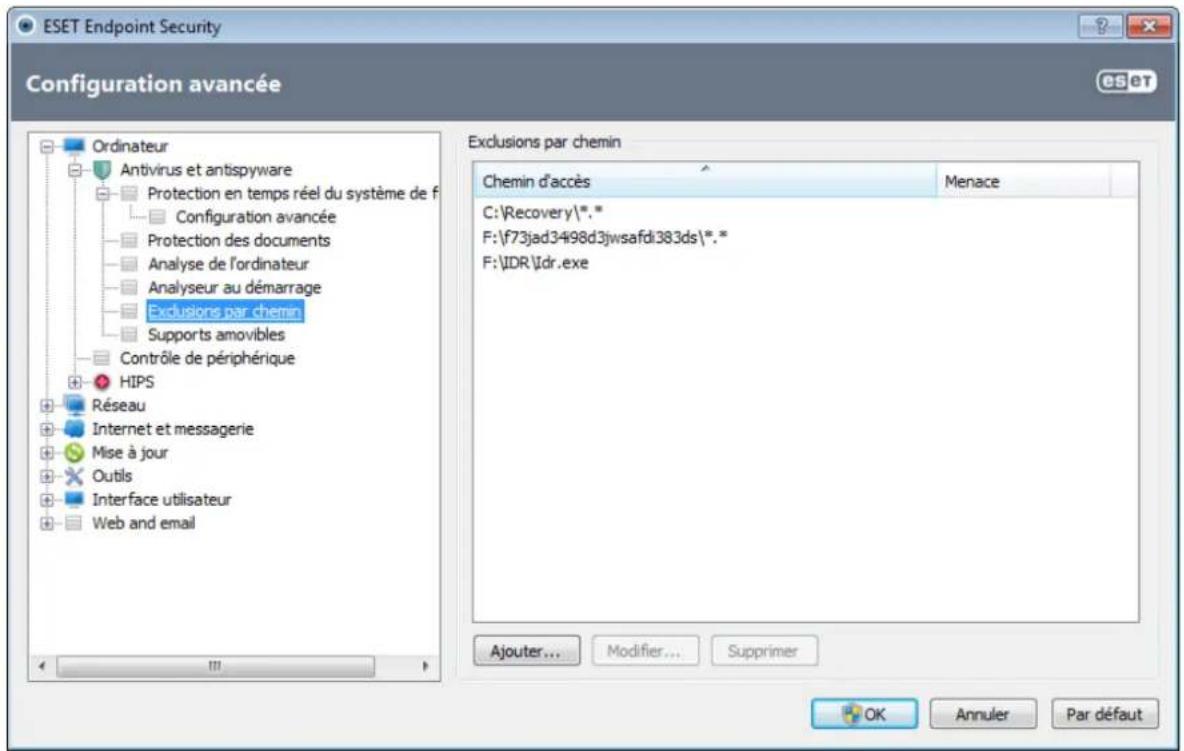Image resolution: width=1184 pixels, height=751 pixels.
Task: Click the tree scrollbar right arrow
Action: pos(426,666)
